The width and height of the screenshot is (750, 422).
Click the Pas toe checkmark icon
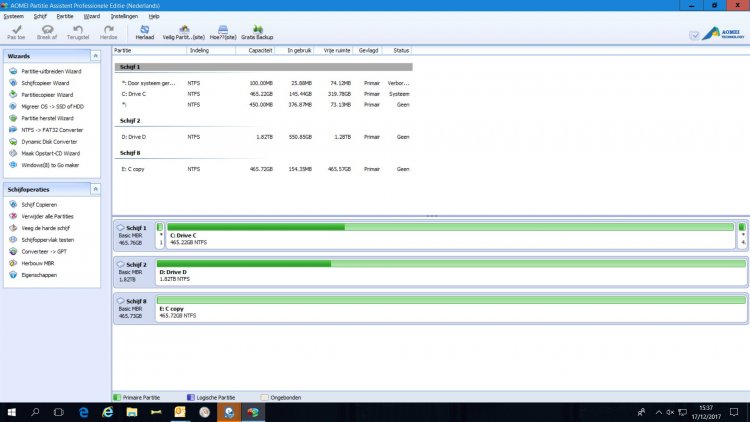[15, 30]
